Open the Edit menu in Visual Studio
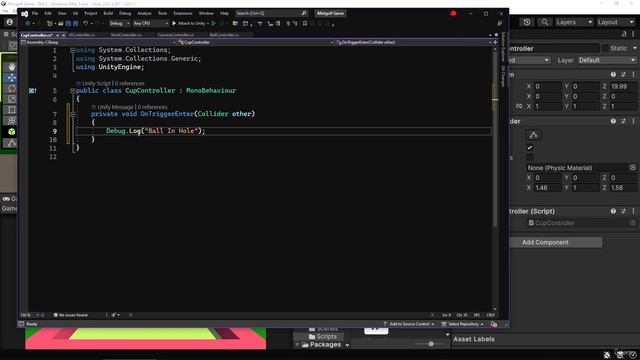This screenshot has height=360, width=640. [48, 13]
